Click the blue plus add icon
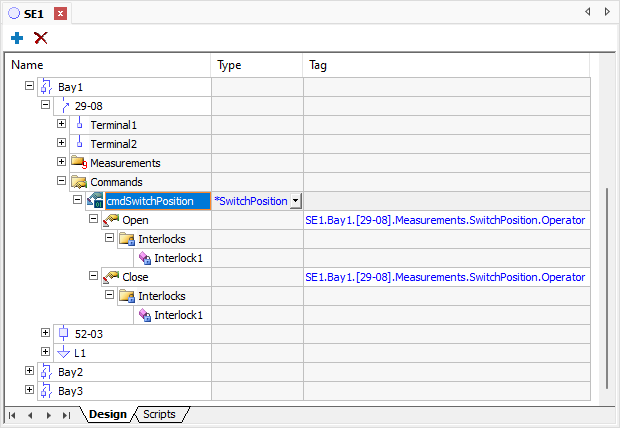This screenshot has width=620, height=428. point(17,38)
